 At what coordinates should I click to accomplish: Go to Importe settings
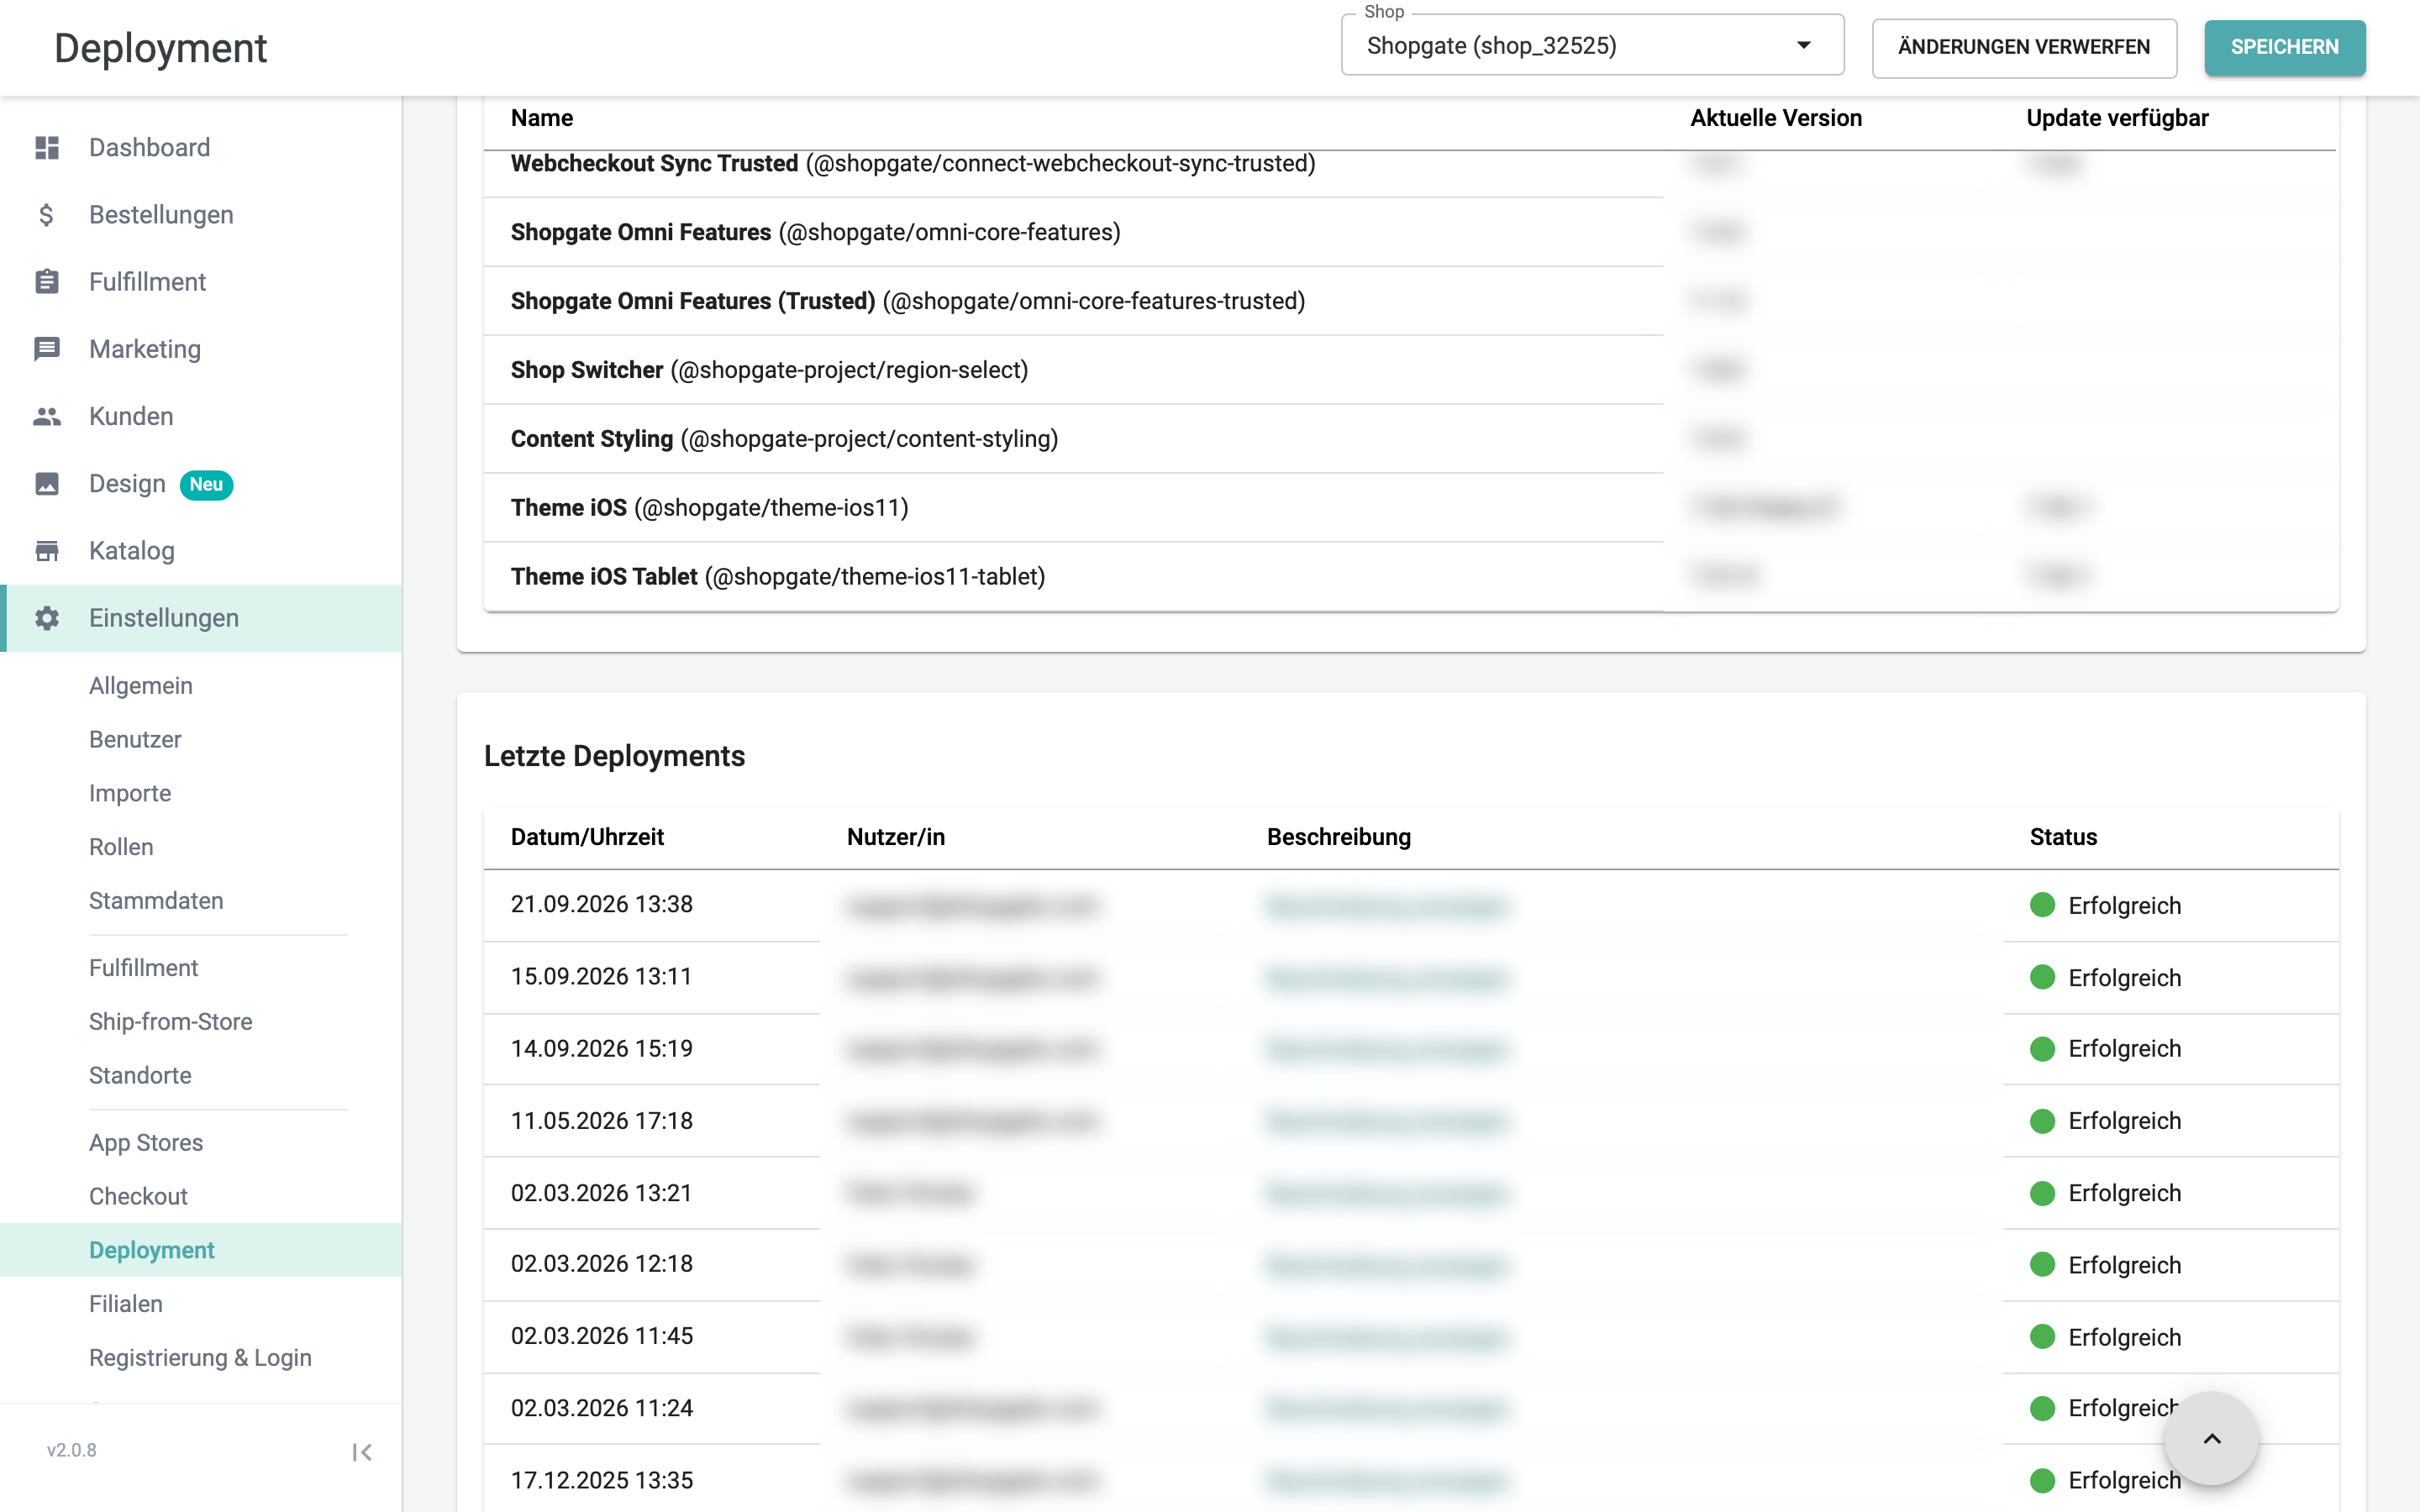130,794
